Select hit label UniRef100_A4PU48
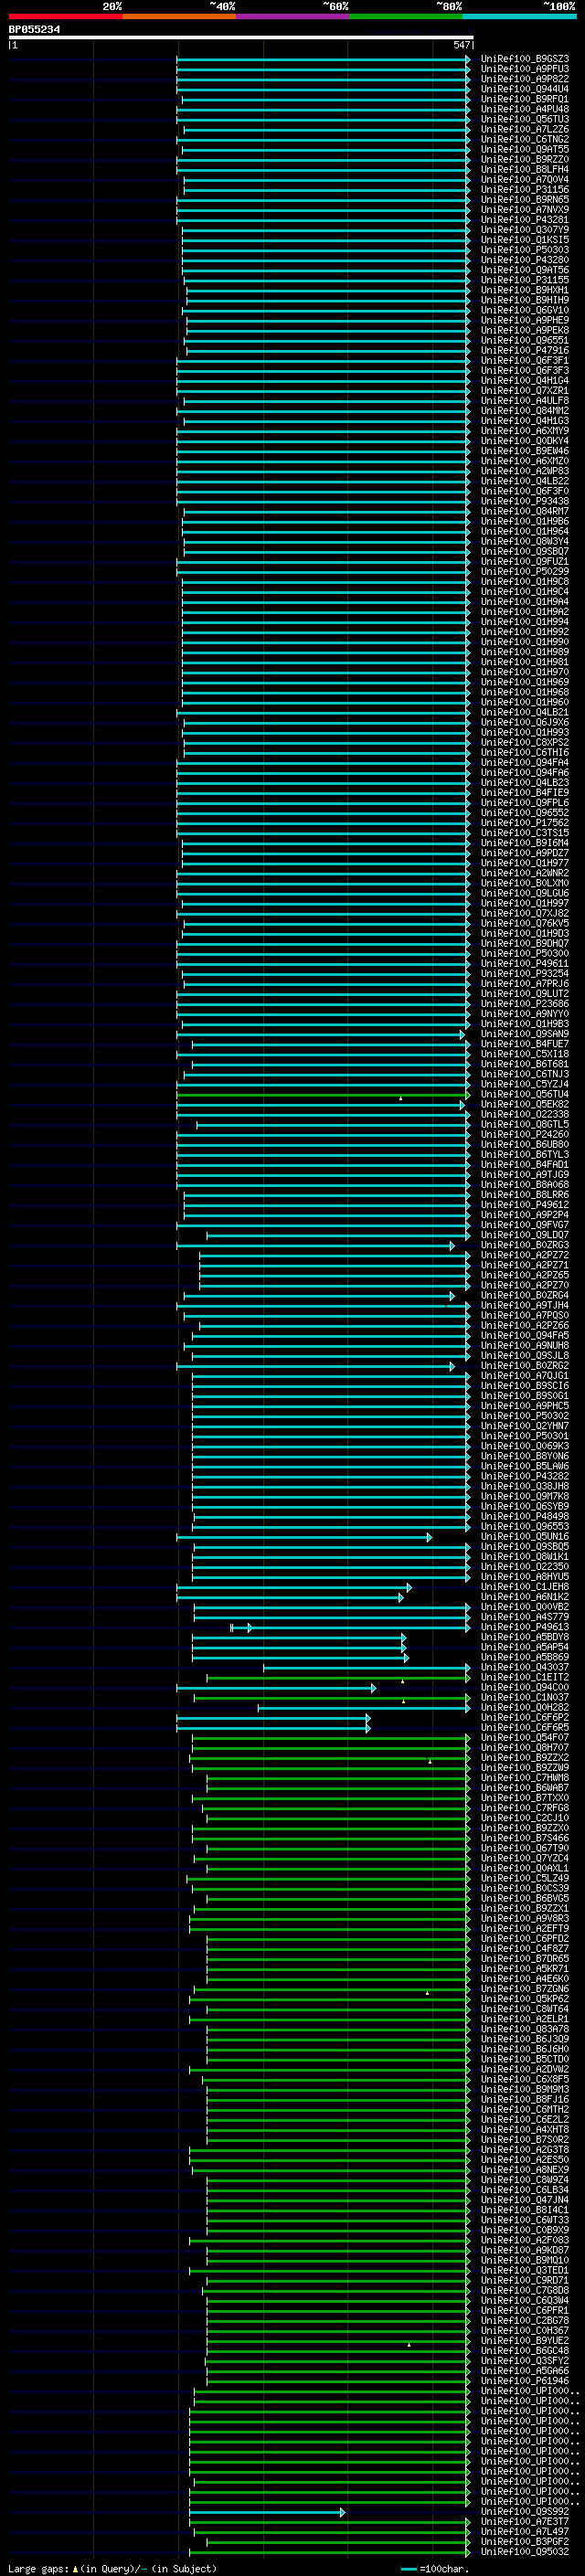Viewport: 585px width, 2576px height. tap(525, 109)
